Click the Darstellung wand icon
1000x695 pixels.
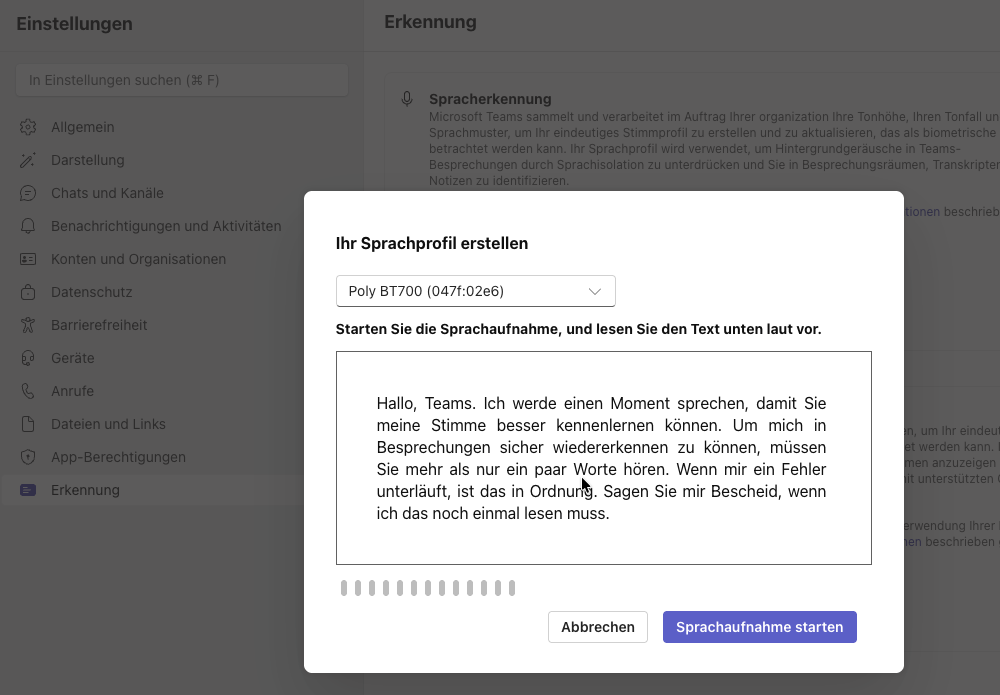[27, 160]
